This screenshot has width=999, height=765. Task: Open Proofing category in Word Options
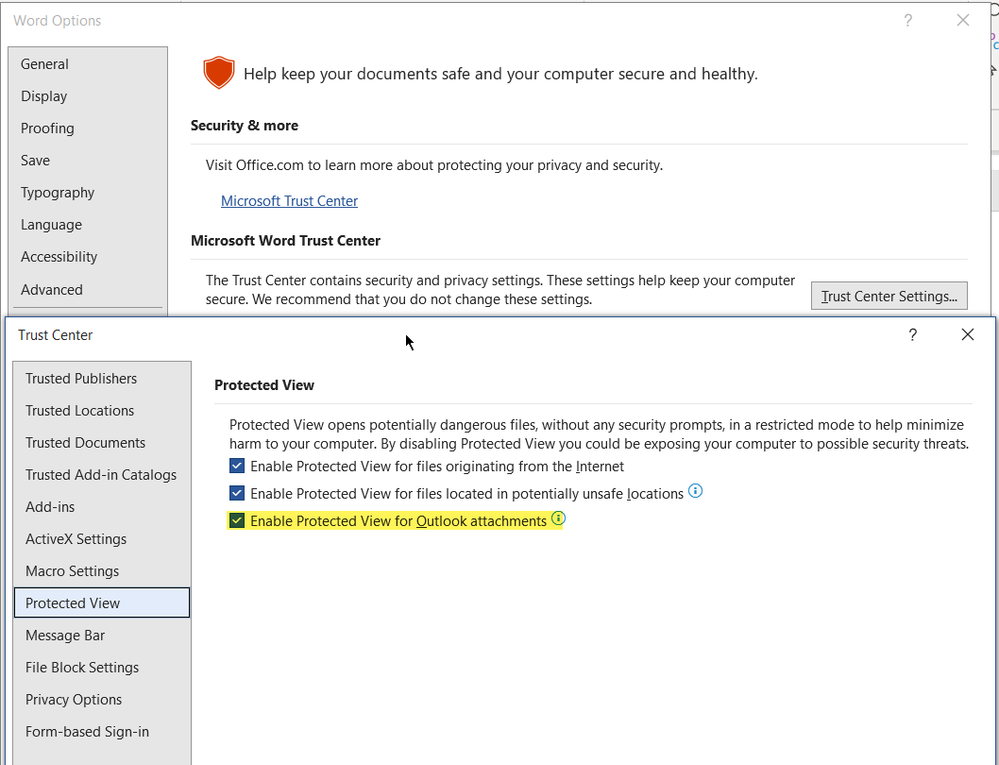(x=88, y=128)
